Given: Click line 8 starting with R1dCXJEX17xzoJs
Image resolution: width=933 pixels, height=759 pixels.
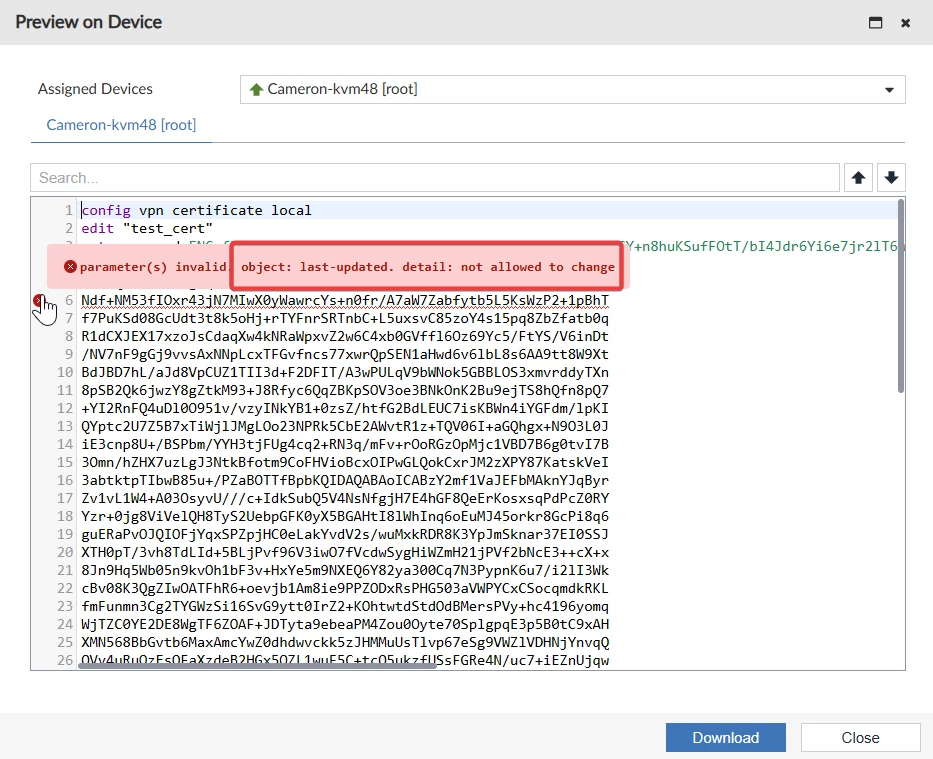Looking at the screenshot, I should click(345, 336).
